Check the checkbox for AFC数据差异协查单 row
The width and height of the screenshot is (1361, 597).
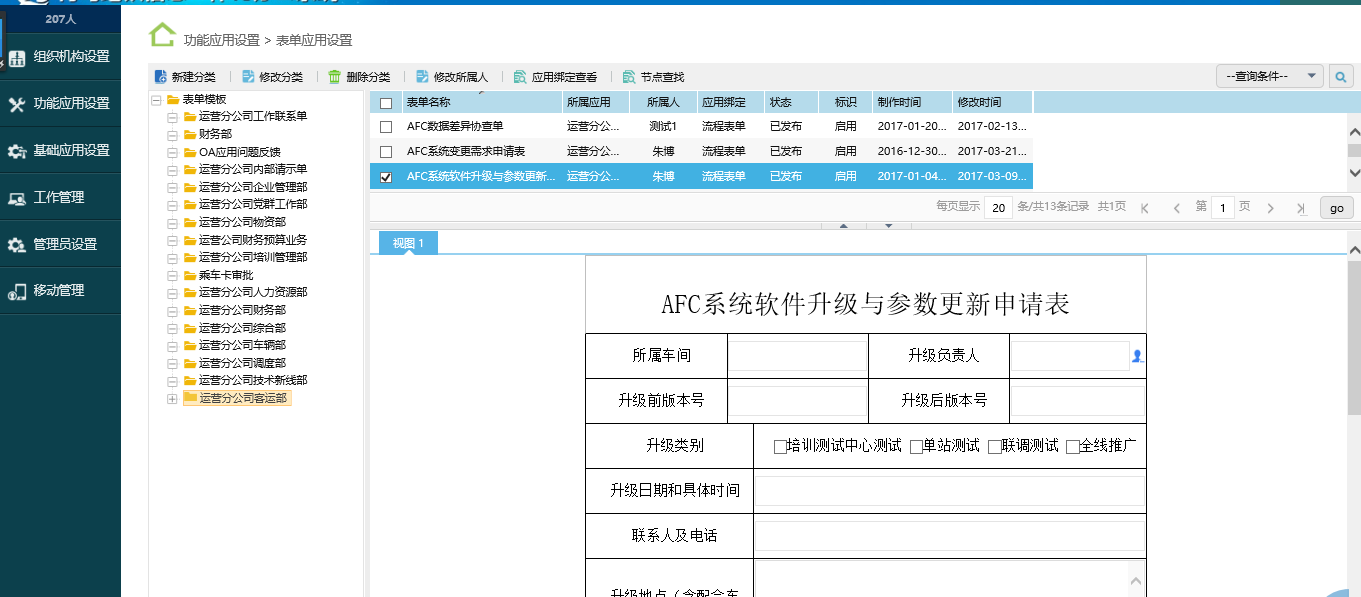tap(385, 126)
